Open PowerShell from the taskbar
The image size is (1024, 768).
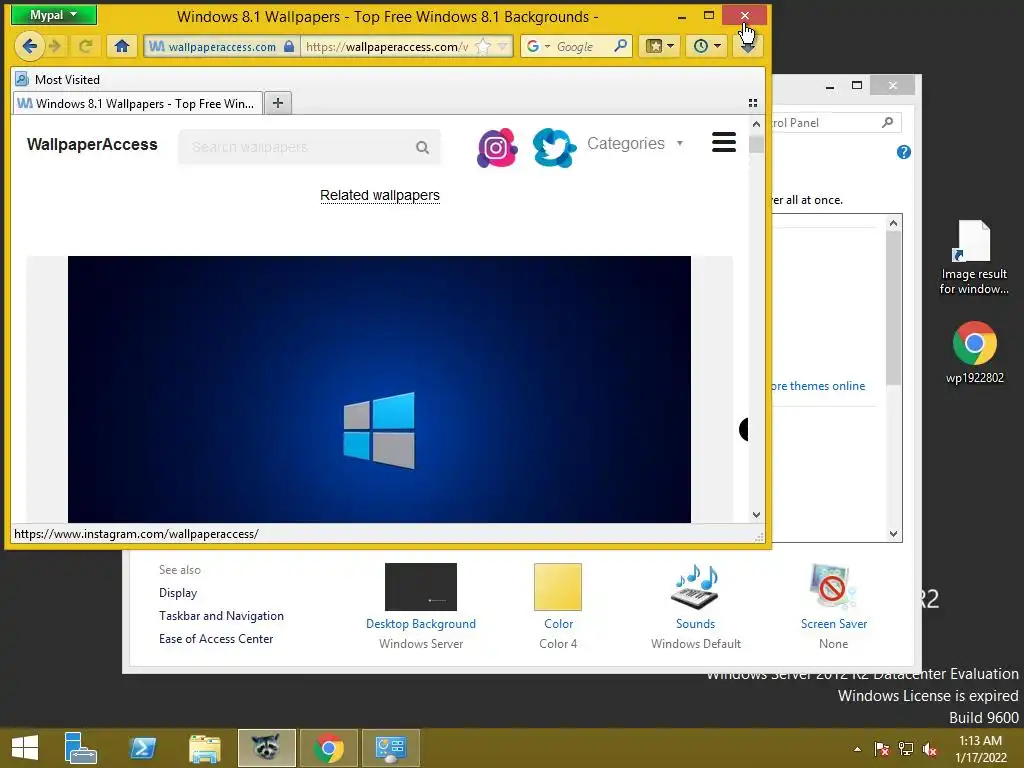pyautogui.click(x=142, y=748)
